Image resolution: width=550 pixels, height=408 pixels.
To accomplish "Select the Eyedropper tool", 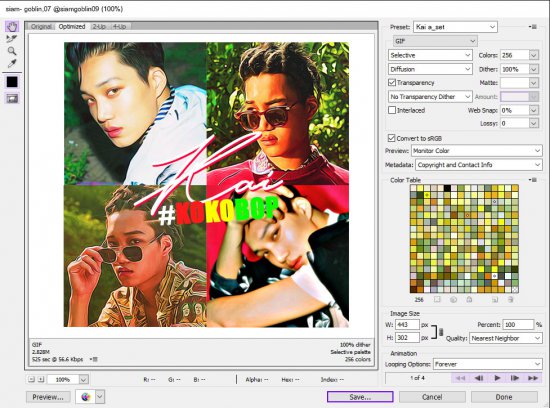I will [x=12, y=63].
